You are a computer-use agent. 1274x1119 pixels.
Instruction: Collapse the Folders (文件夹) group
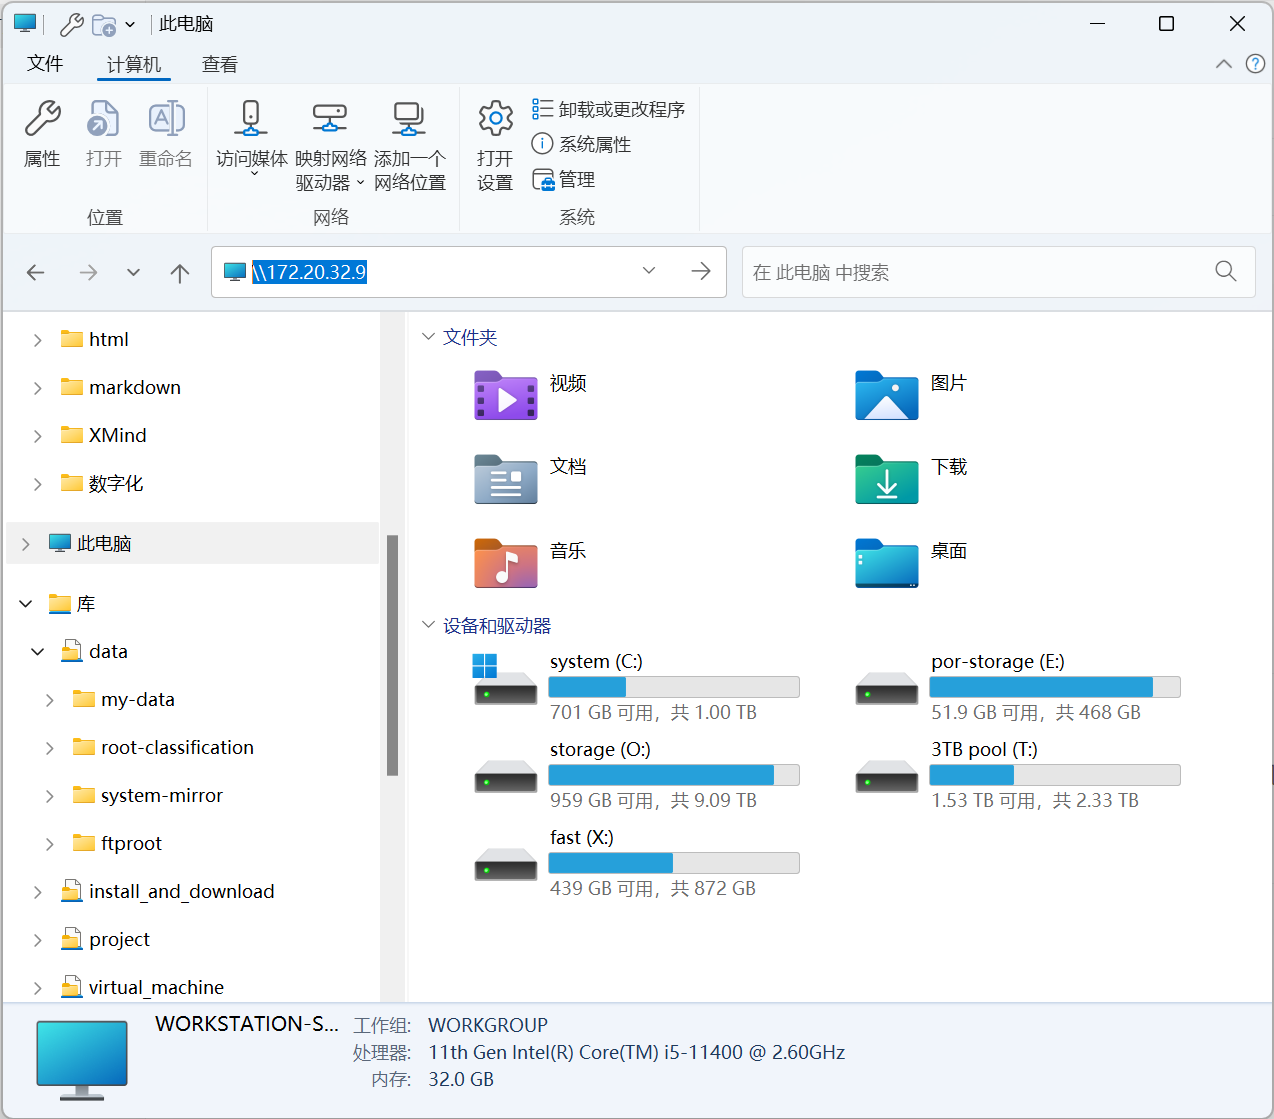coord(429,337)
